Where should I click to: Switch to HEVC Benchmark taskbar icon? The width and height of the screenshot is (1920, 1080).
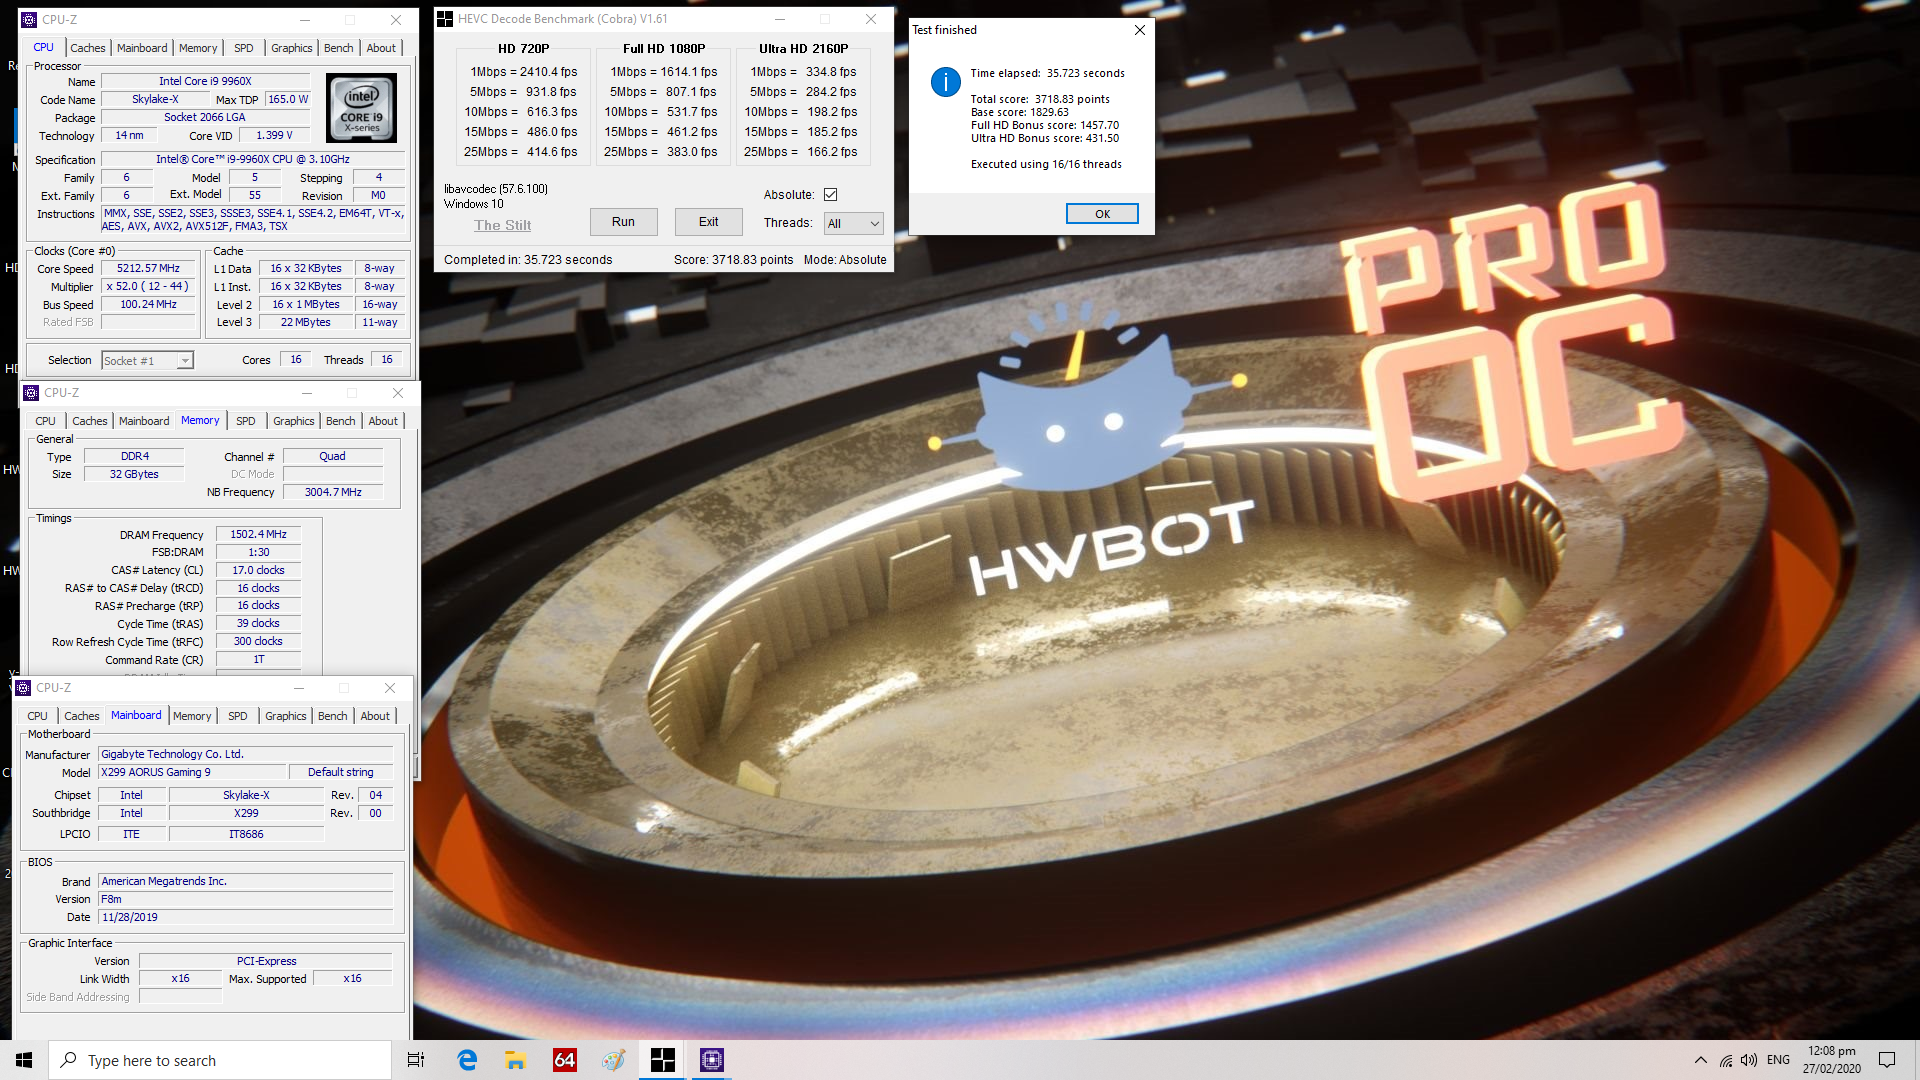click(x=663, y=1060)
